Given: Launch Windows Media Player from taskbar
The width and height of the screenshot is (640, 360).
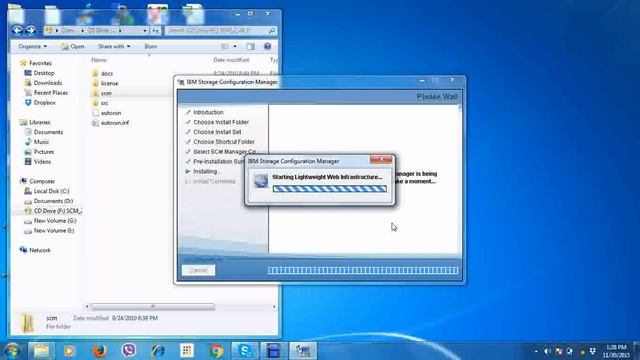Looking at the screenshot, I should point(69,351).
